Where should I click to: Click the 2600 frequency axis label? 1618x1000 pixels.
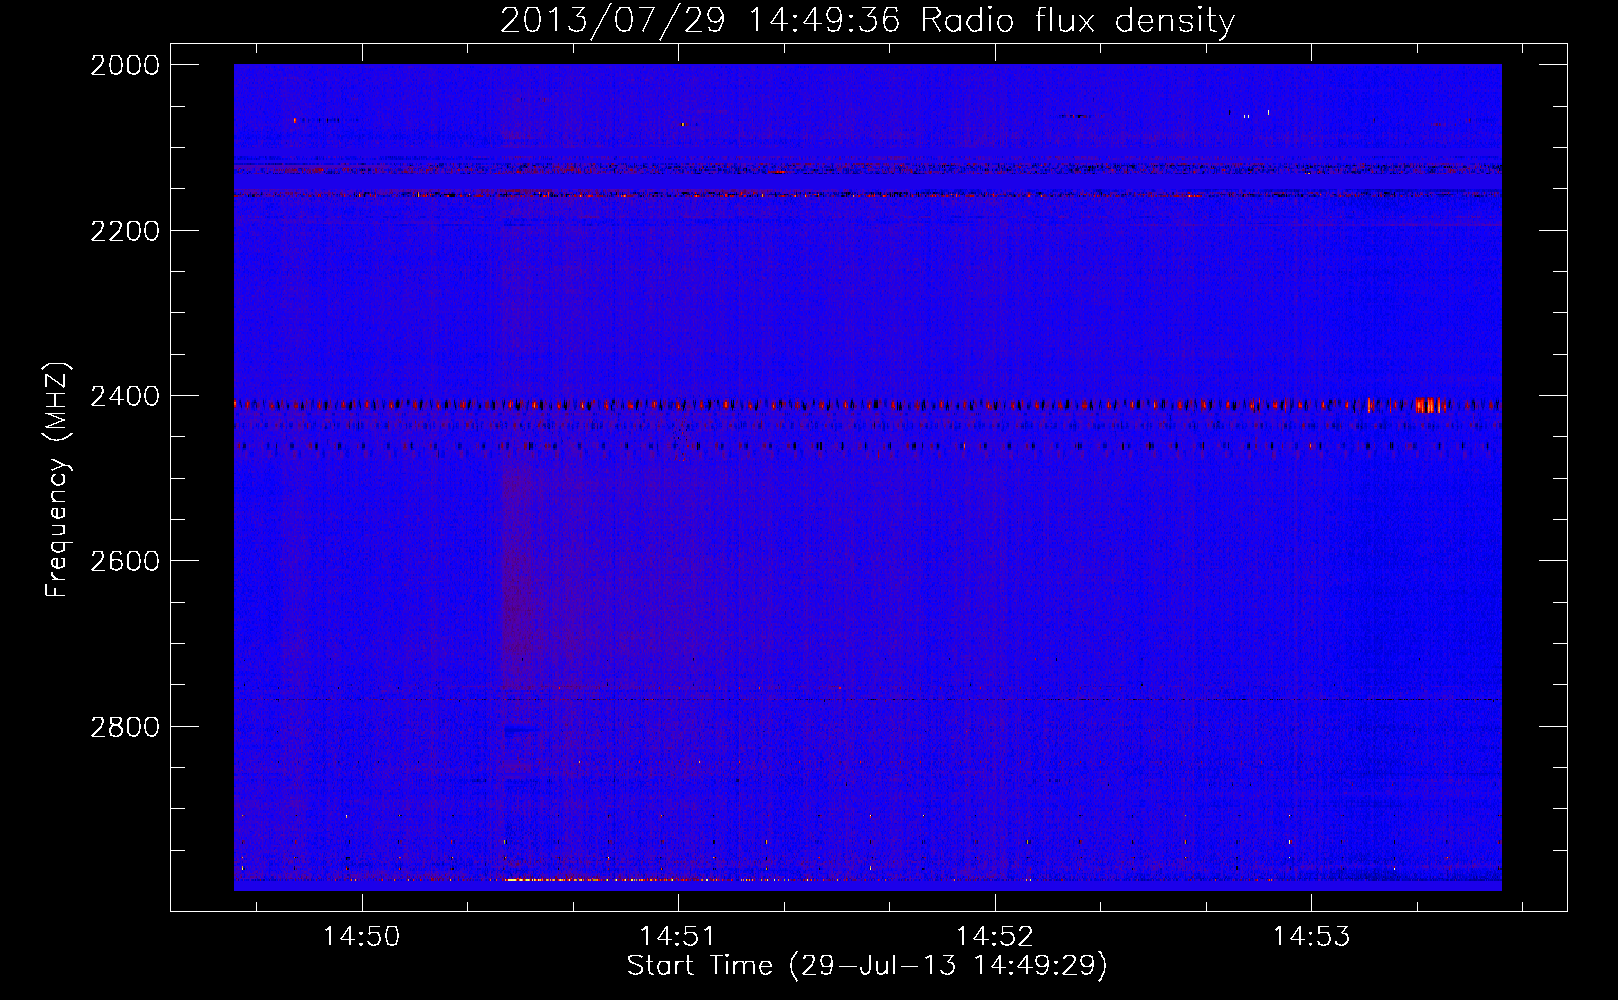125,561
